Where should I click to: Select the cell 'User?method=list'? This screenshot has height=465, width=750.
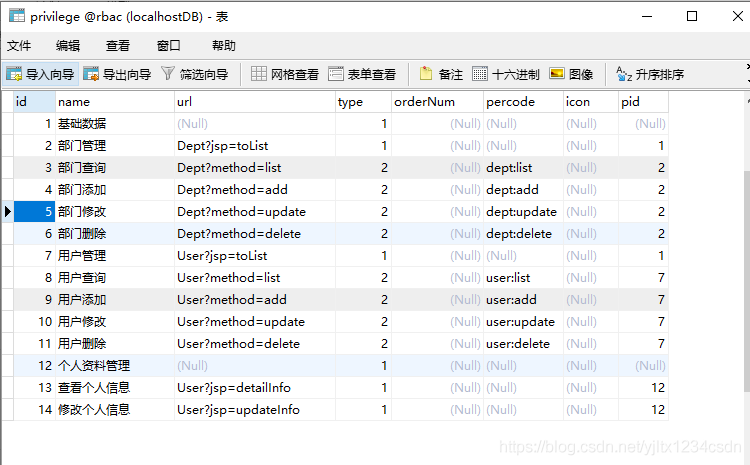[255, 278]
